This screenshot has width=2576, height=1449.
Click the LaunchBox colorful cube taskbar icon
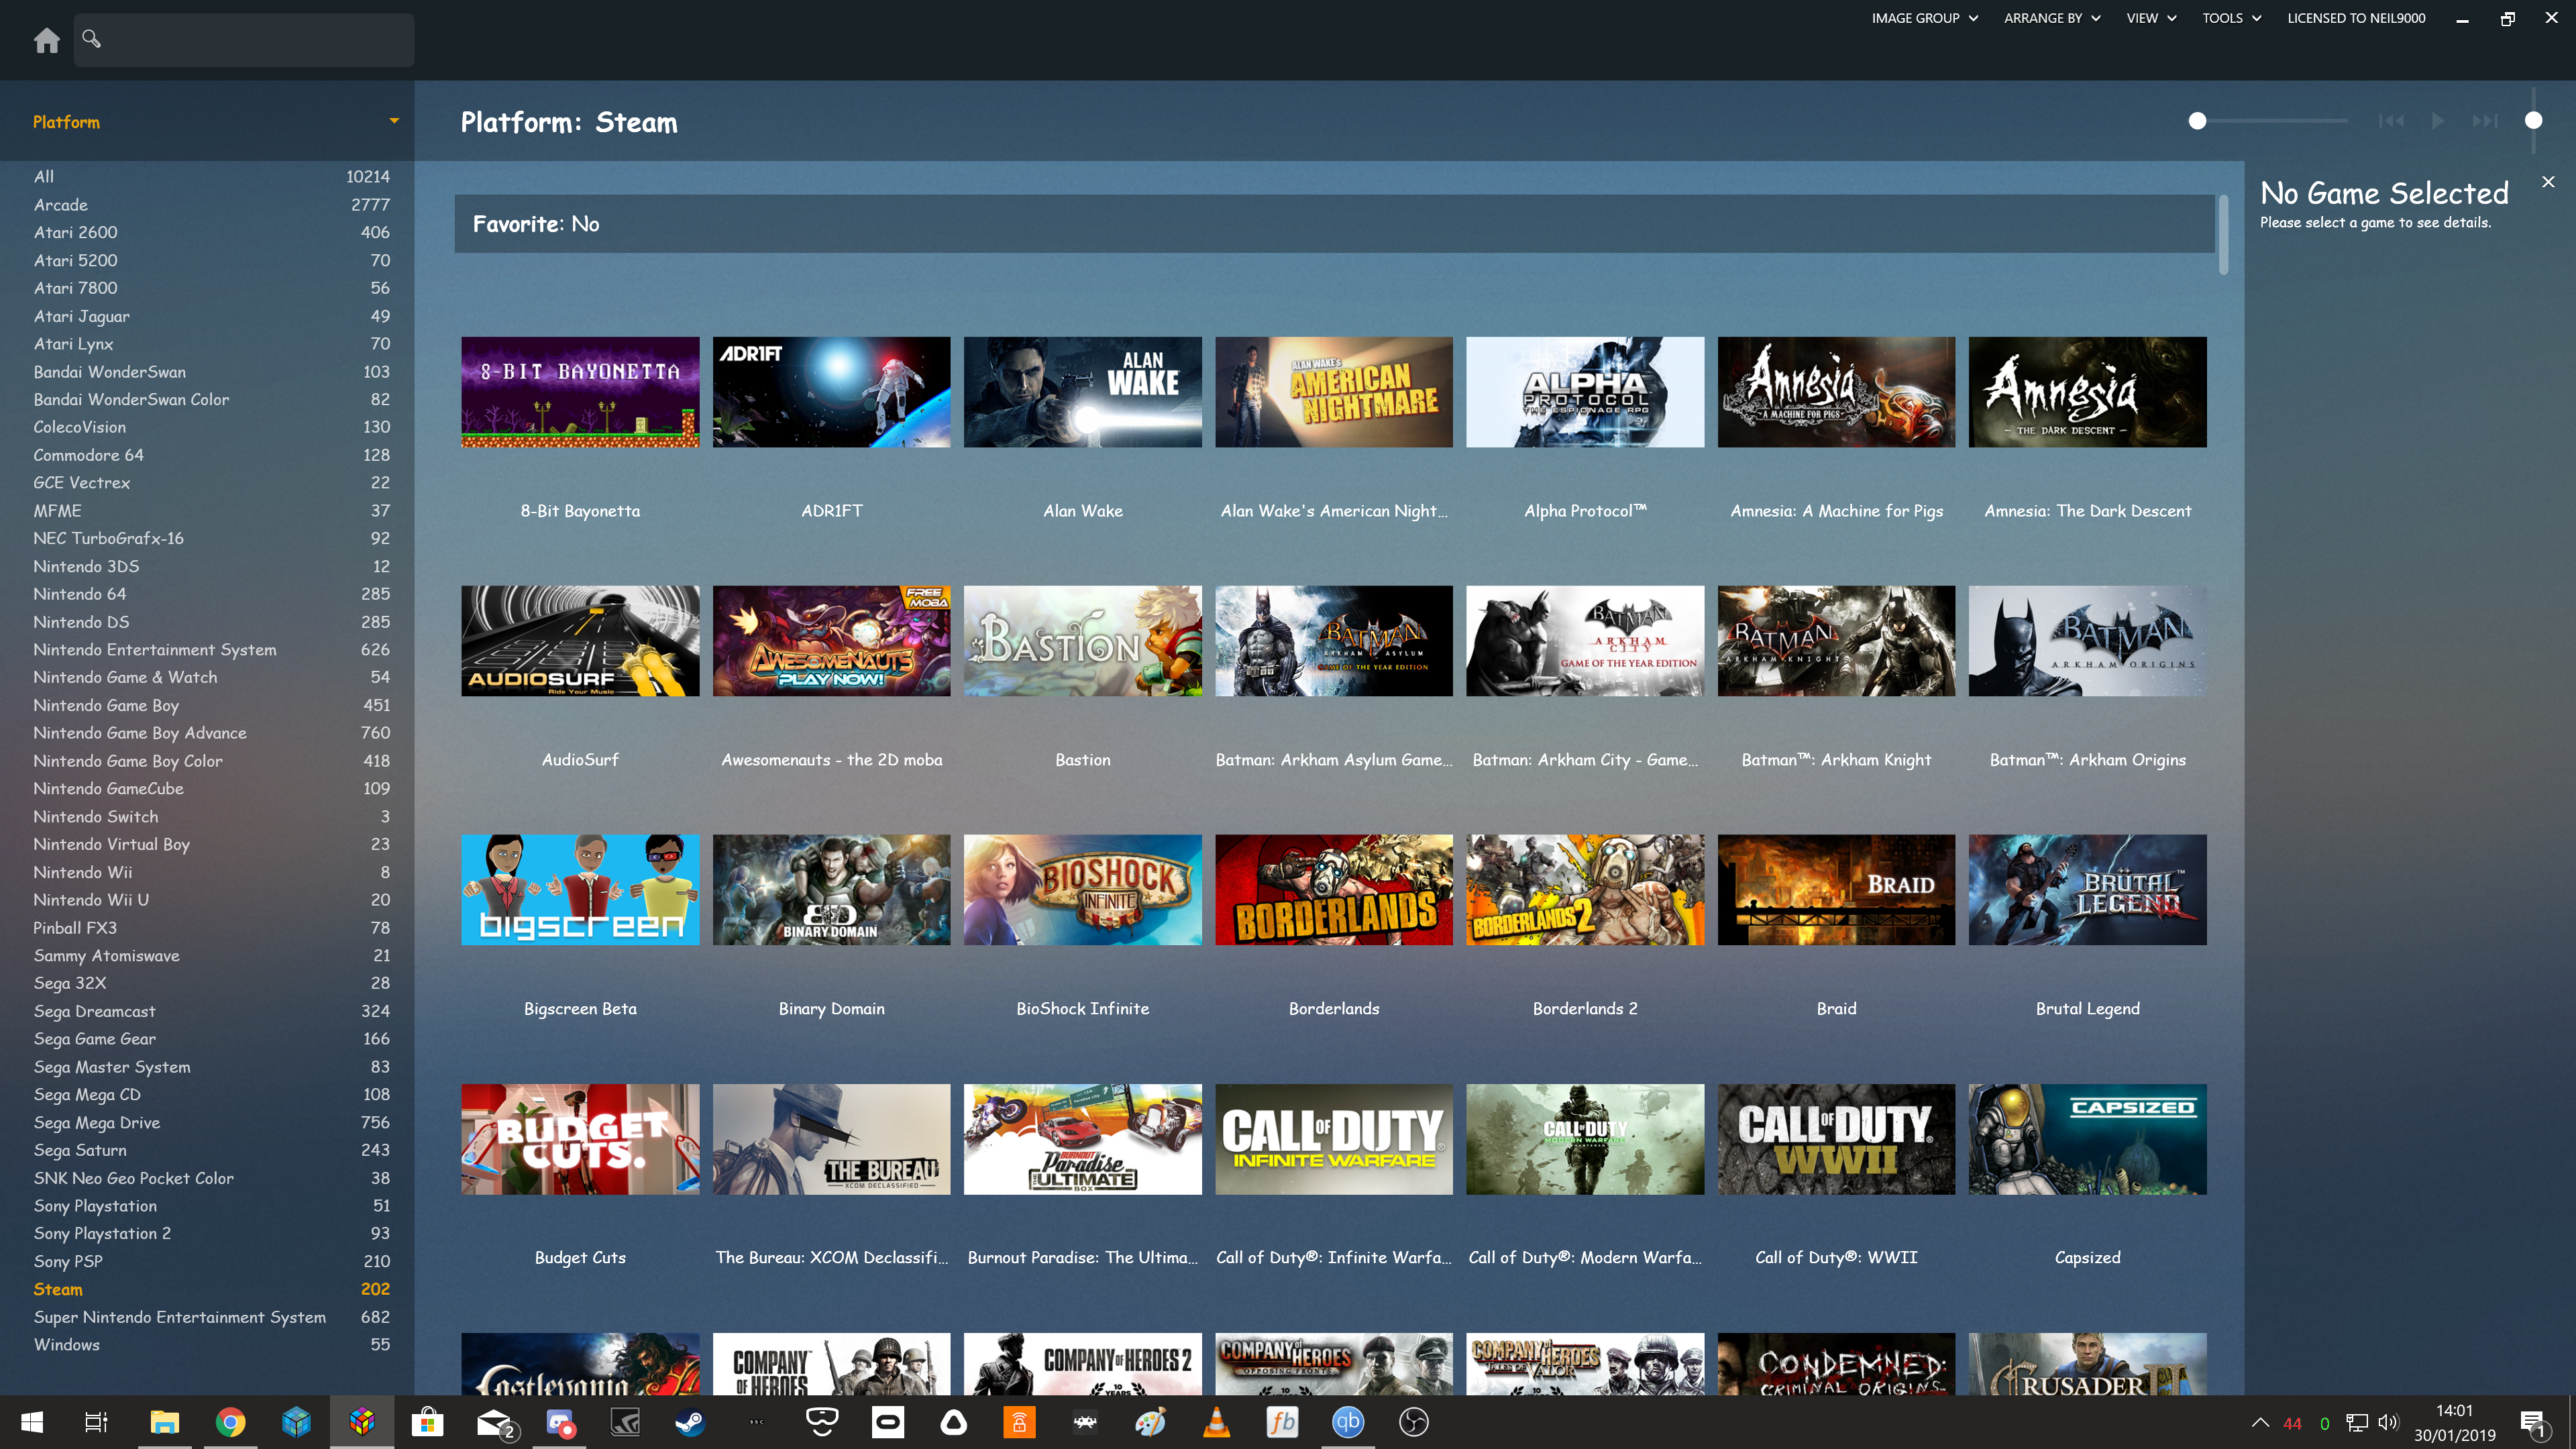click(362, 1422)
